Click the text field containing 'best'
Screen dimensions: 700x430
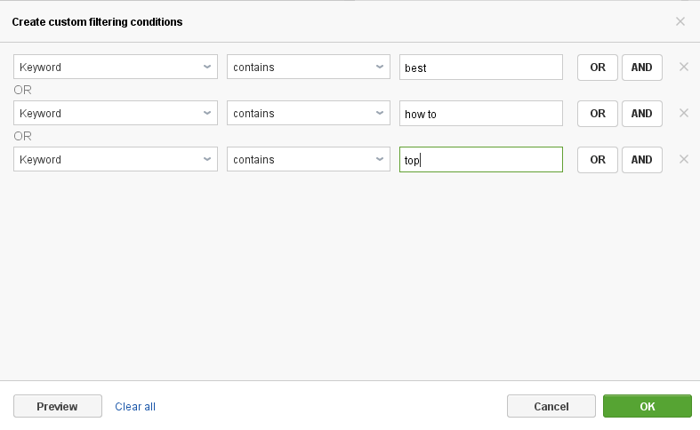coord(480,67)
